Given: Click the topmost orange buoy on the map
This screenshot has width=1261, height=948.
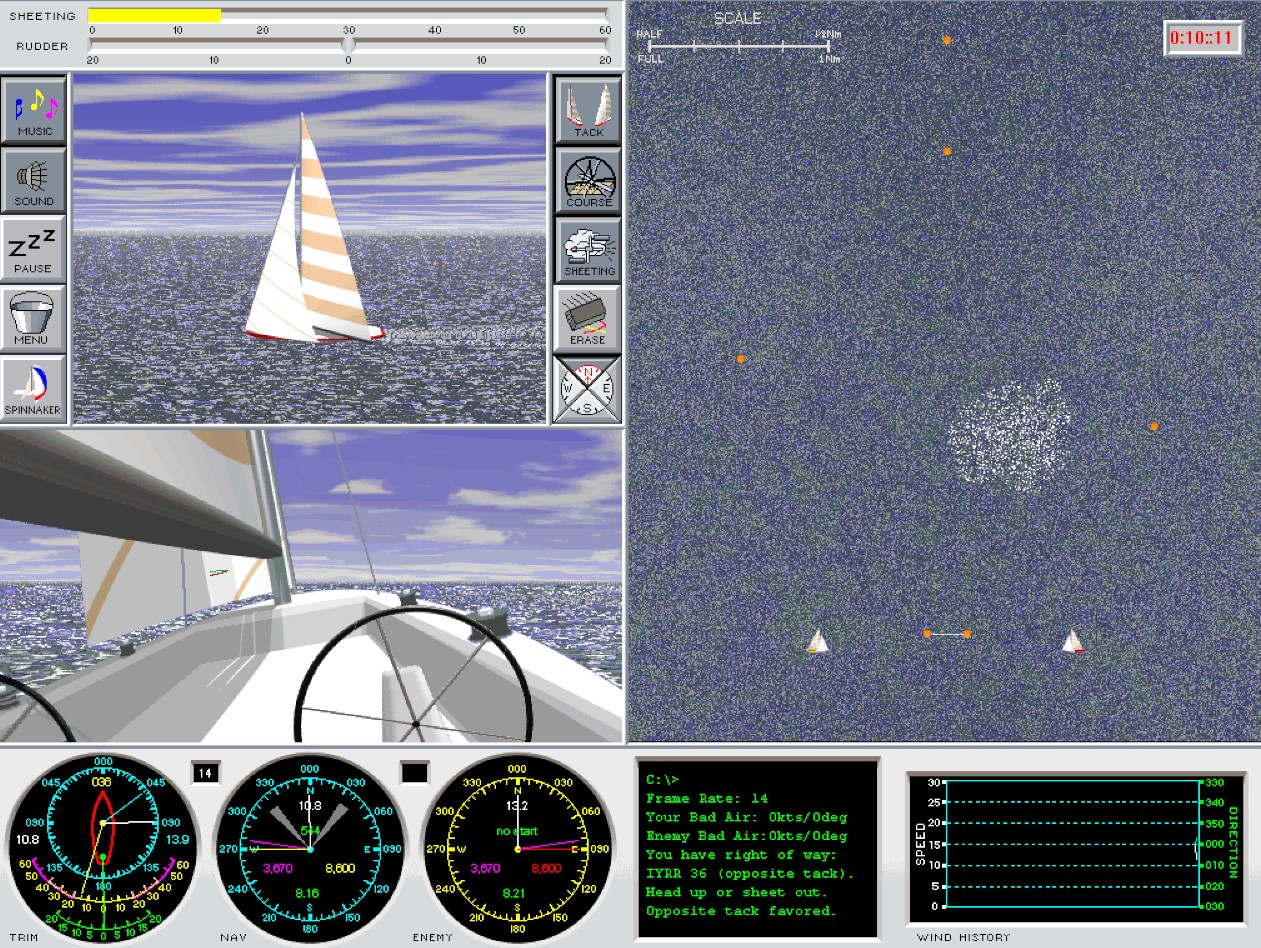Looking at the screenshot, I should click(x=947, y=41).
